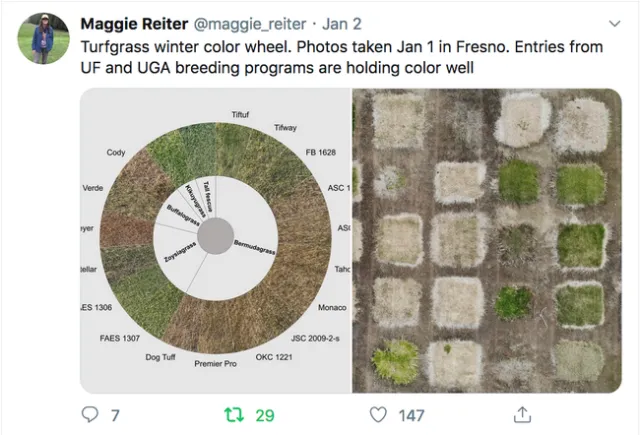Click the like count 147
This screenshot has width=640, height=435.
(411, 414)
